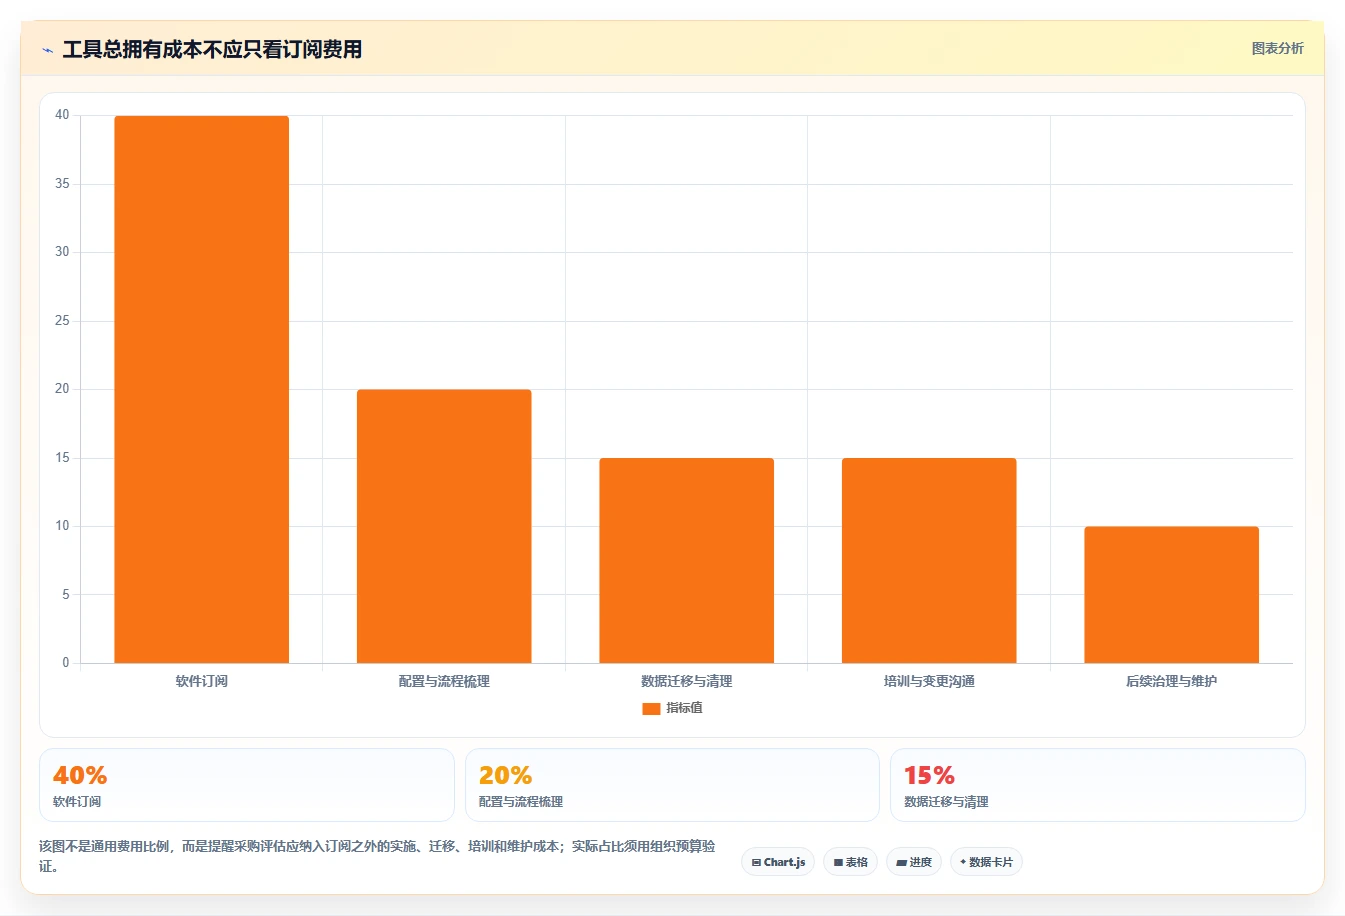Toggle the 指标值 legend color swatch

pyautogui.click(x=651, y=708)
